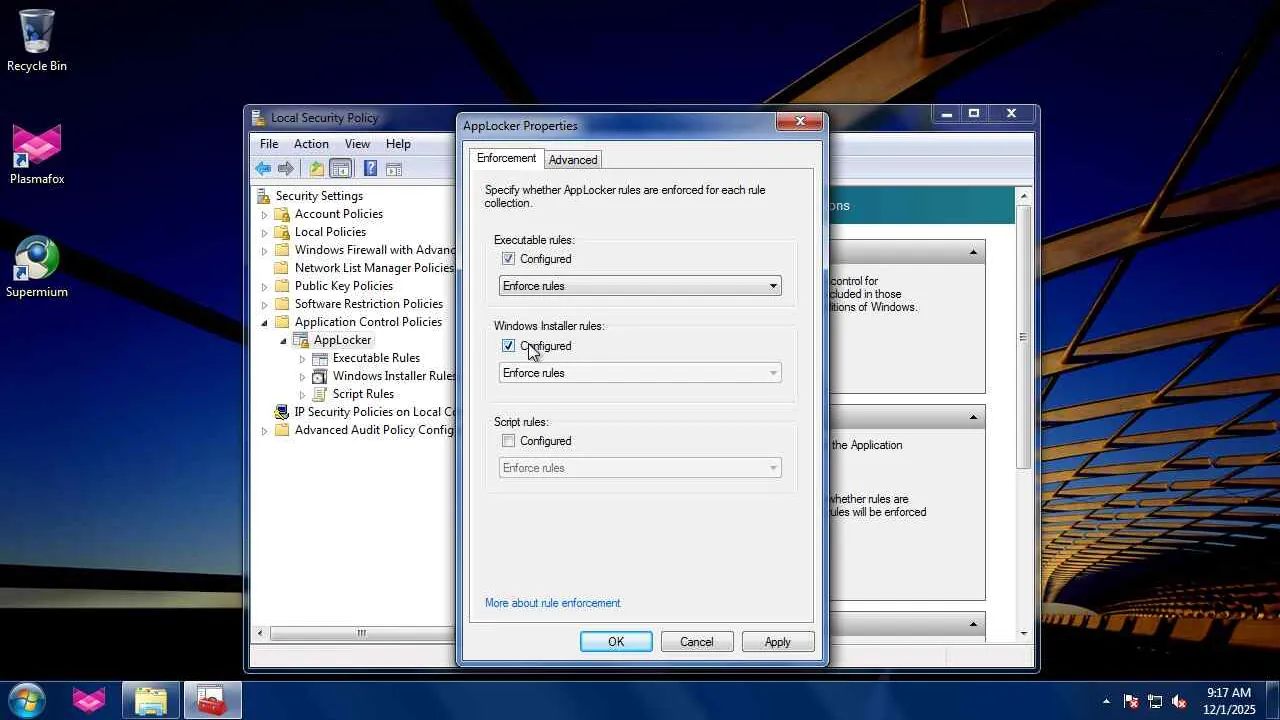The width and height of the screenshot is (1280, 720).
Task: Expand the Executable Rules node
Action: (303, 359)
